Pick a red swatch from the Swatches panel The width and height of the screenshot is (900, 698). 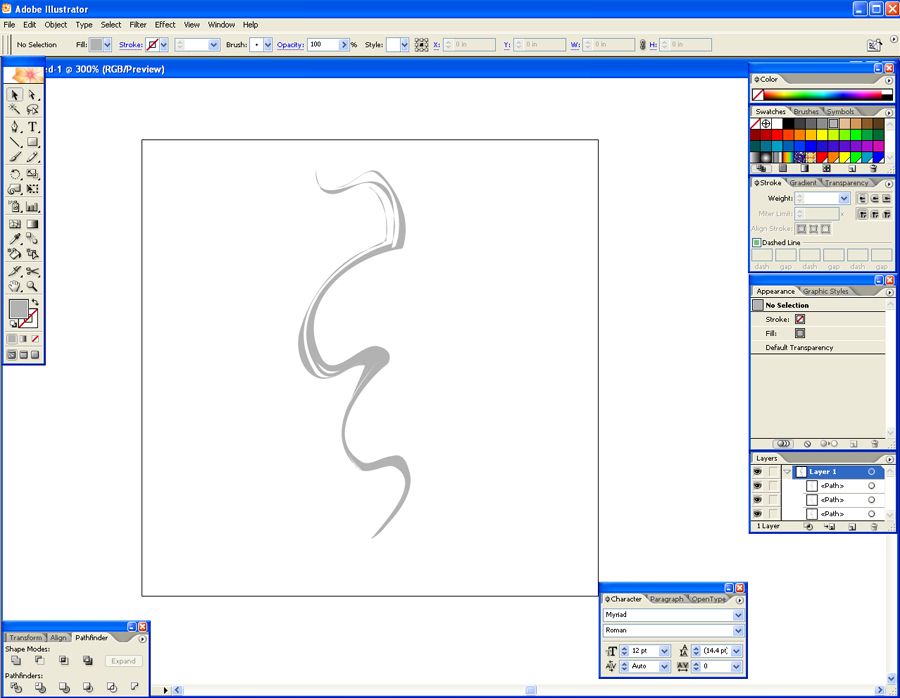click(x=776, y=135)
